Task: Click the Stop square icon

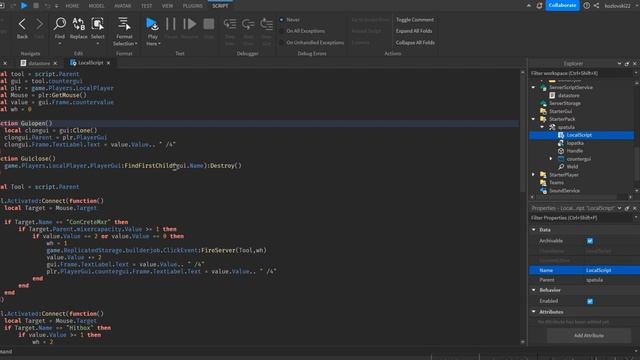Action: click(209, 24)
